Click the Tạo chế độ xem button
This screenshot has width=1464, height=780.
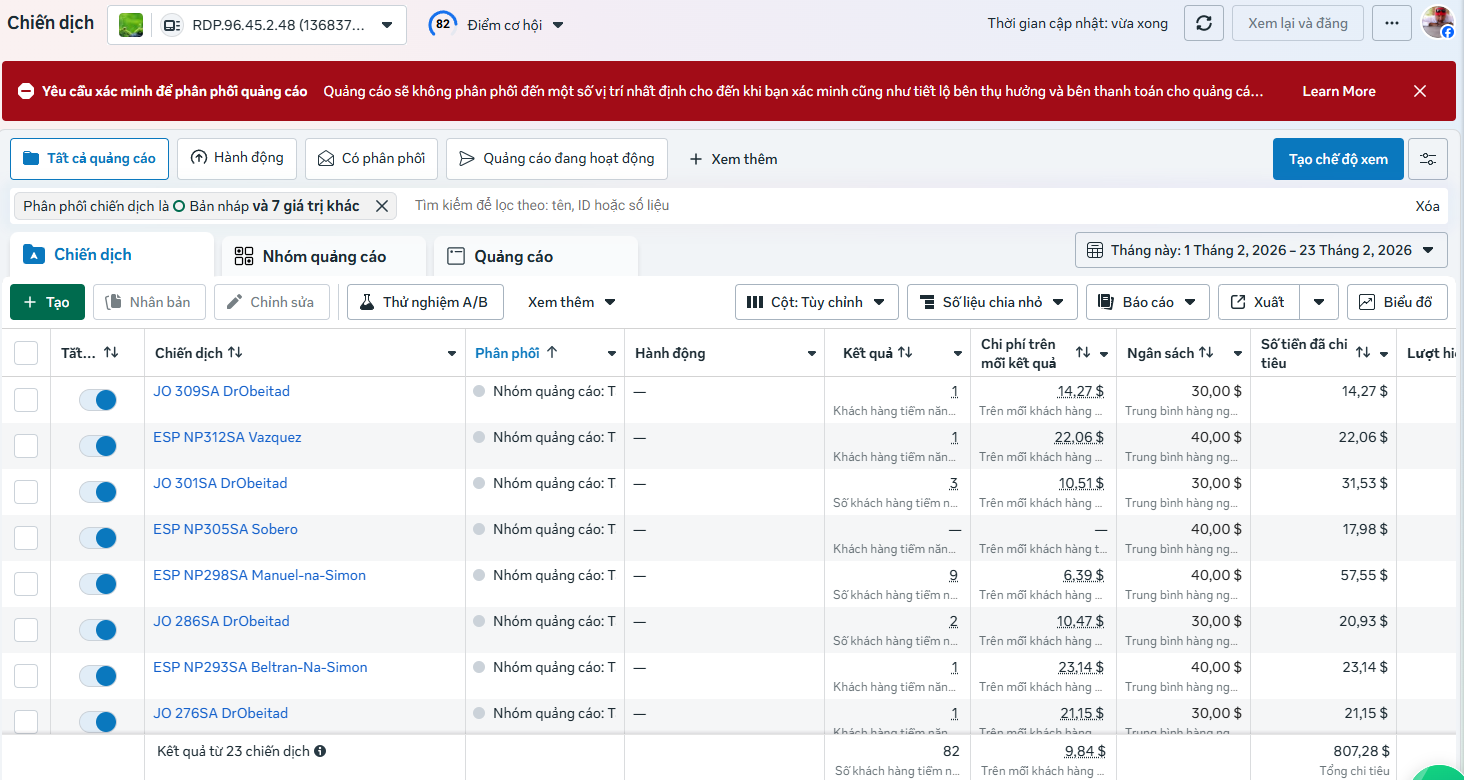[x=1338, y=159]
